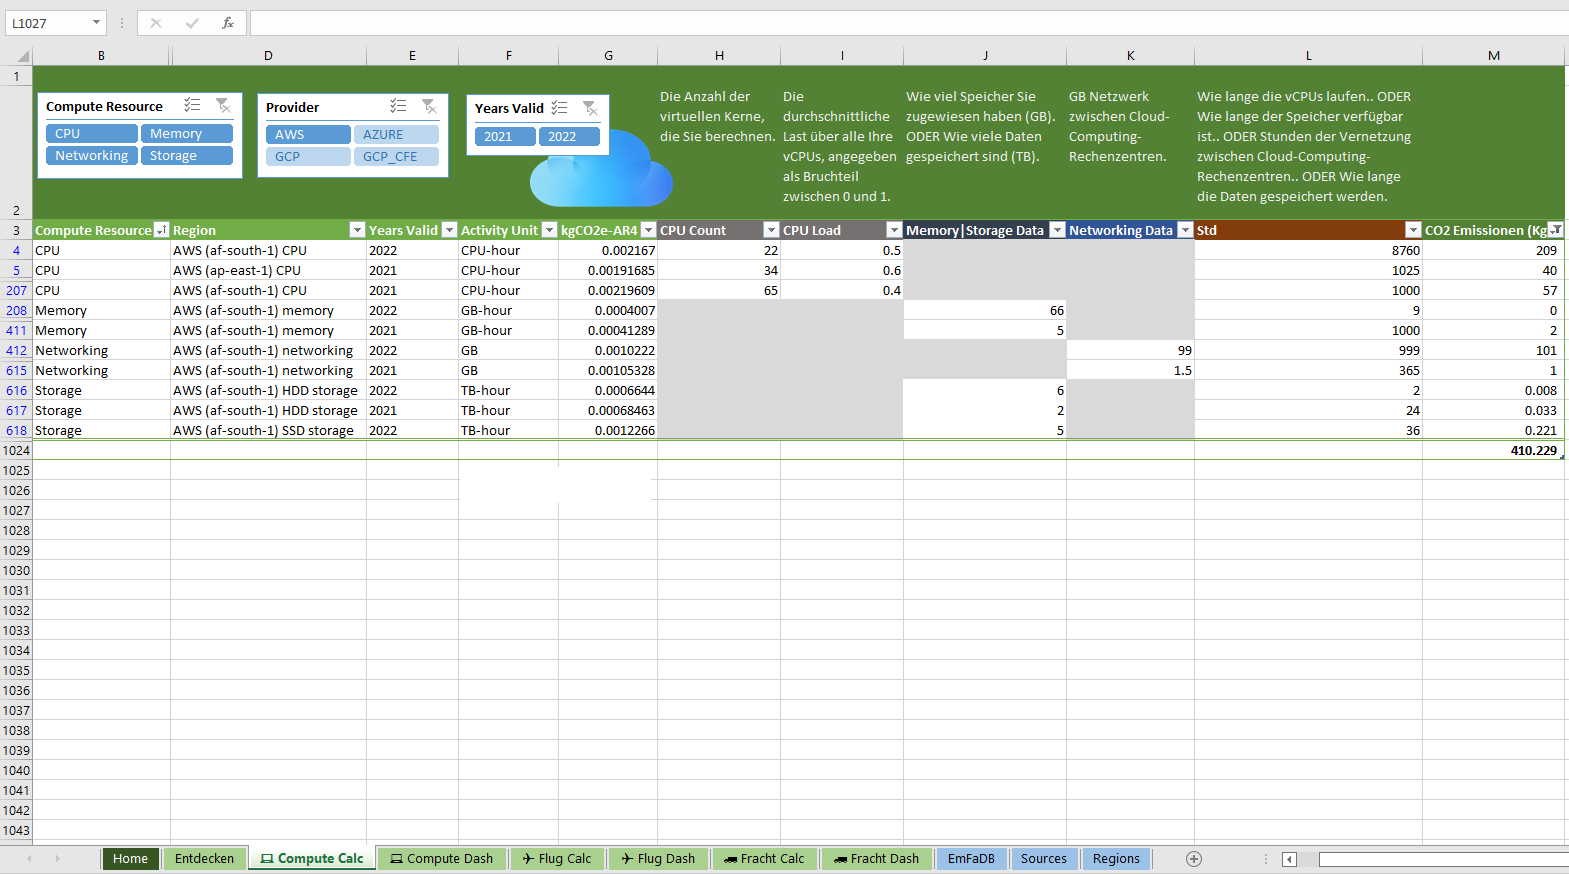The image size is (1569, 874).
Task: Expand the Name Box dropdown
Action: click(96, 23)
